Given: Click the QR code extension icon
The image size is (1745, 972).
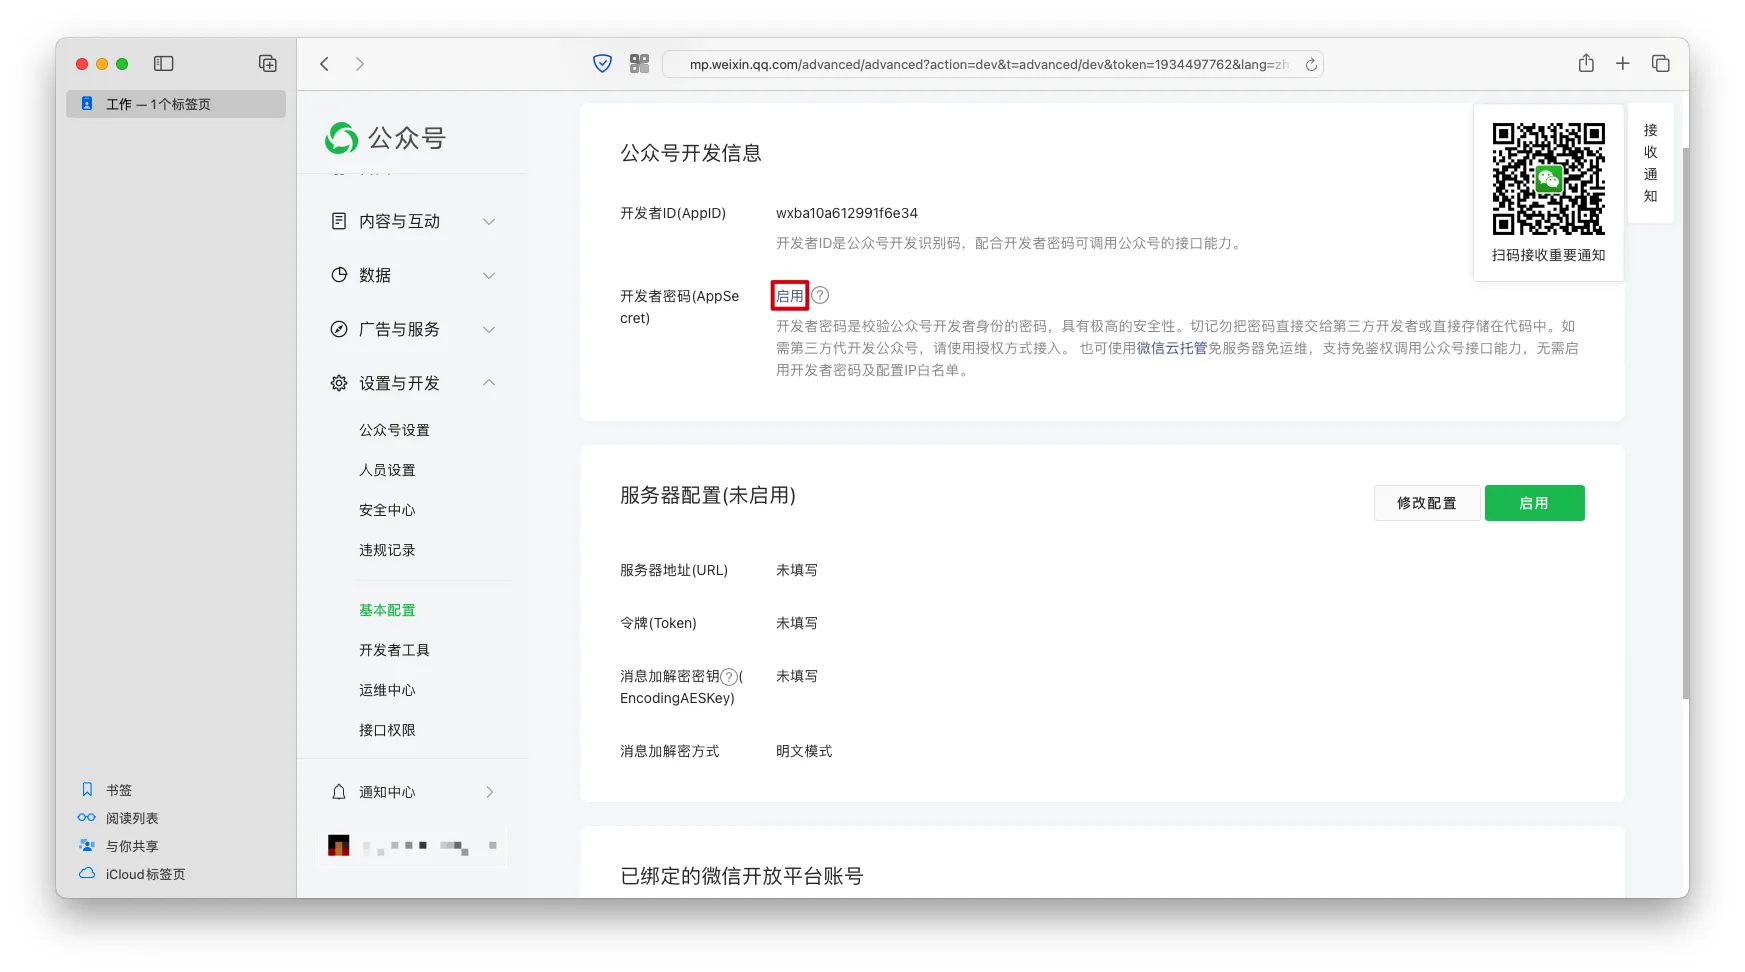Looking at the screenshot, I should (x=639, y=64).
